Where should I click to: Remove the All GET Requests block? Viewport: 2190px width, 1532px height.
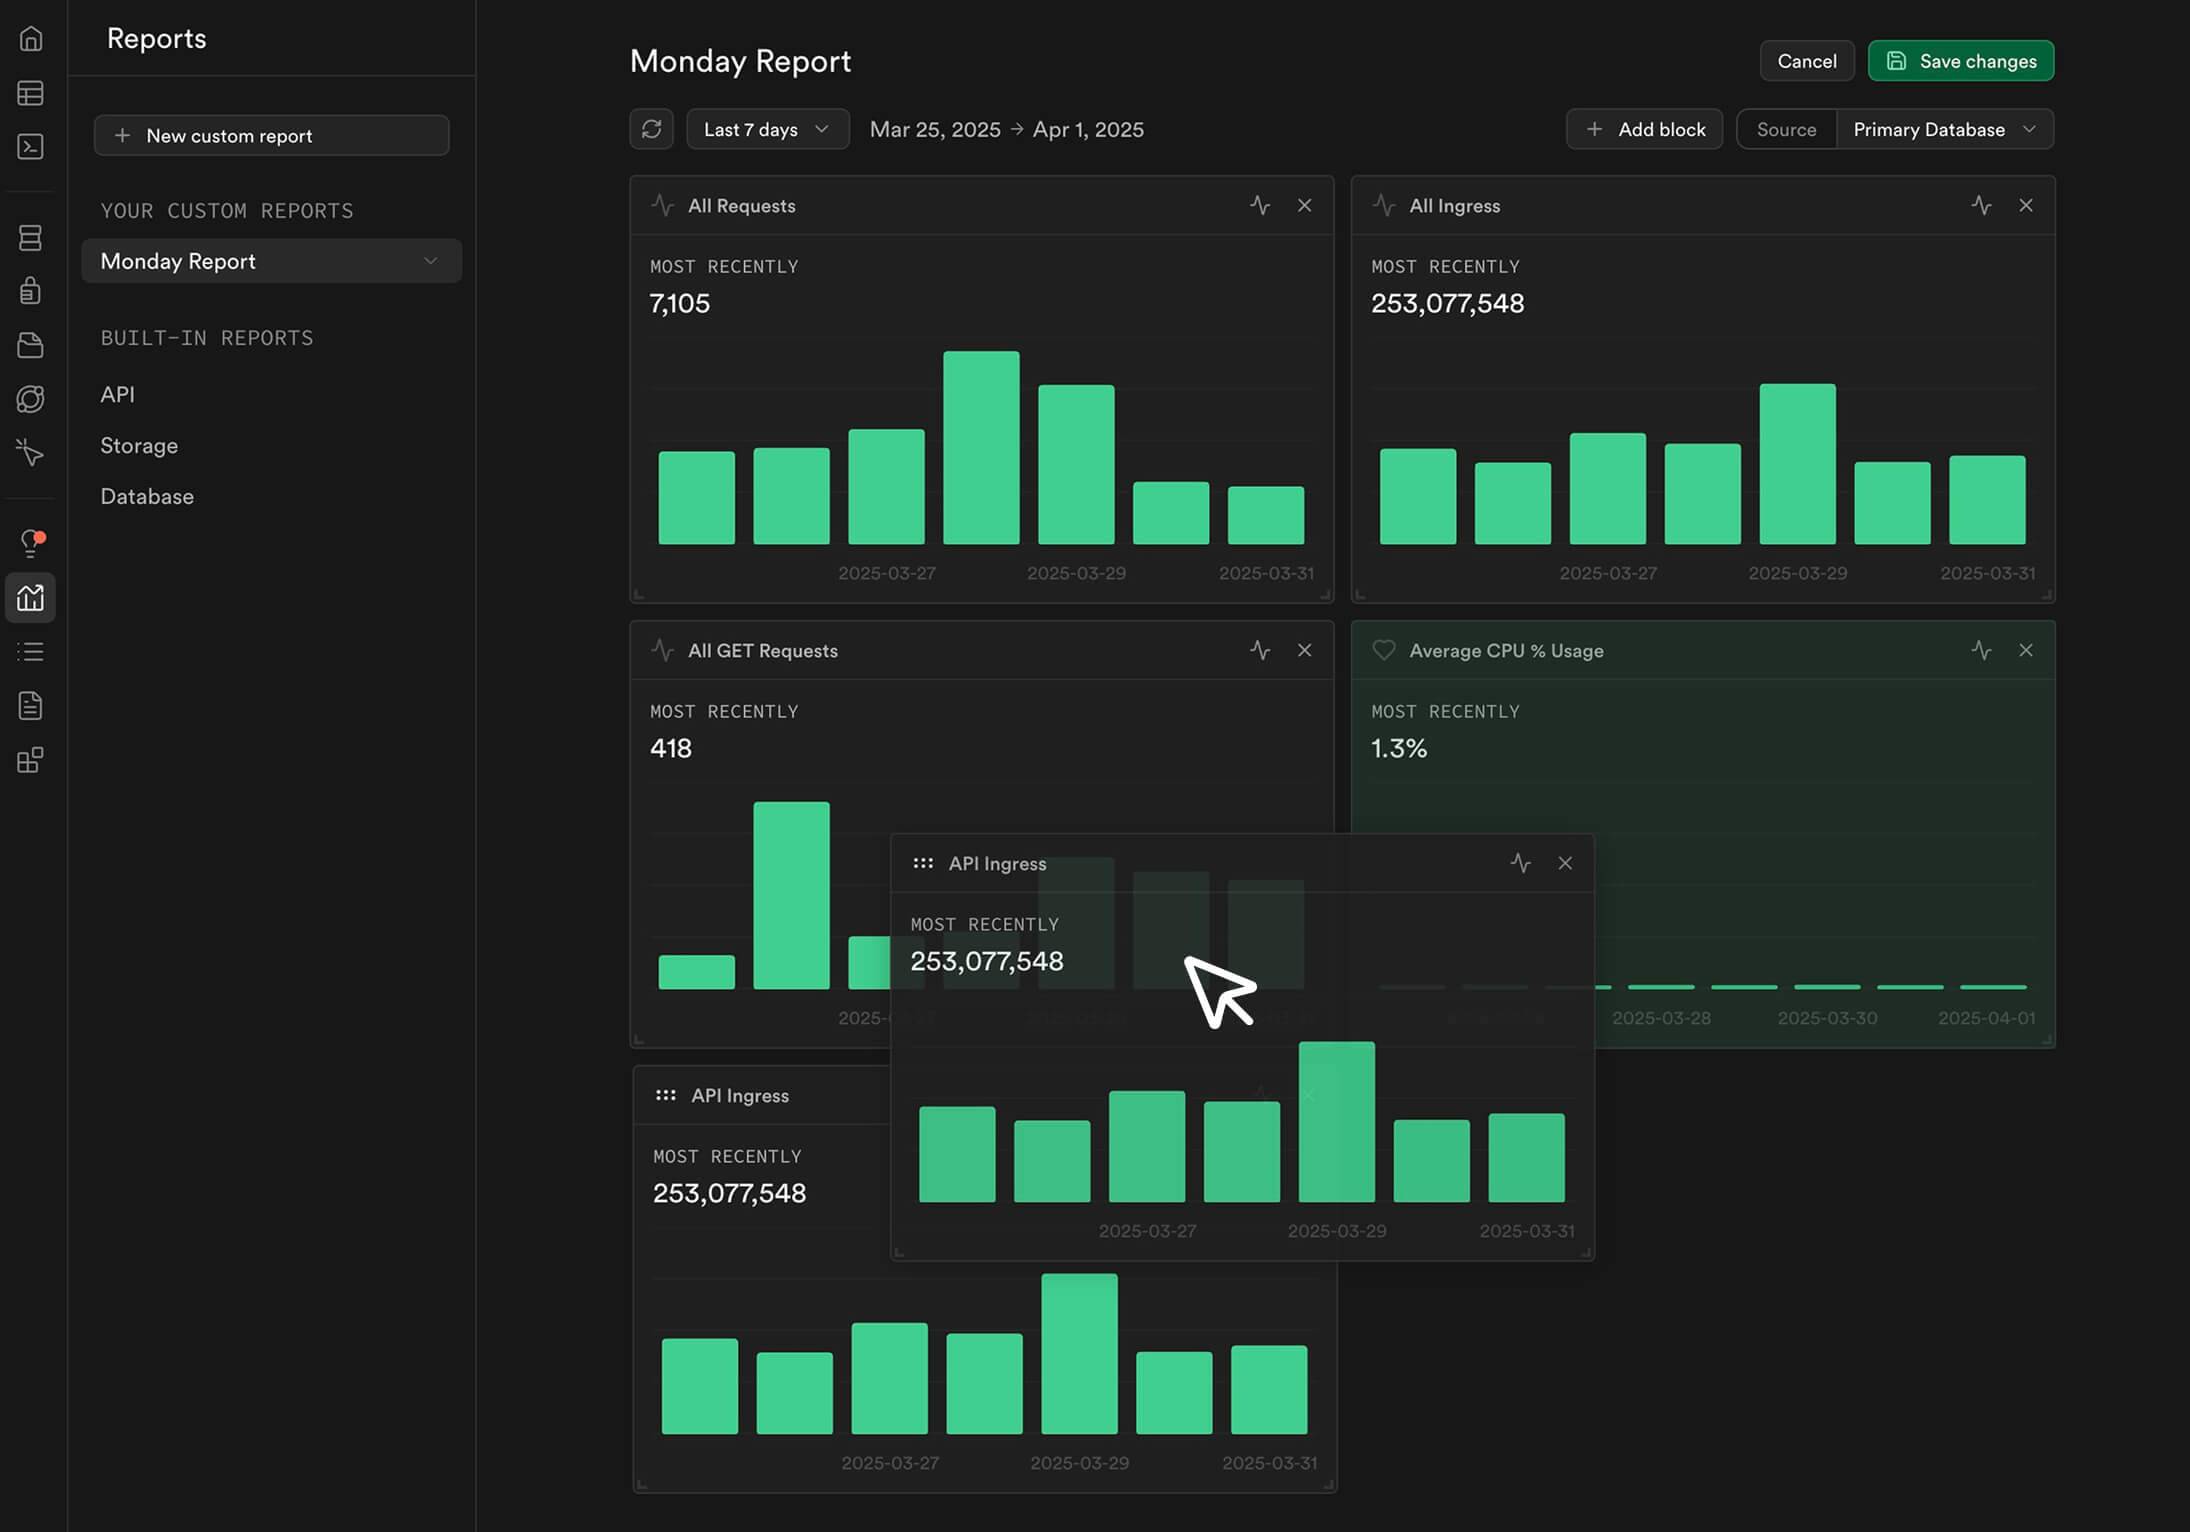(x=1304, y=650)
